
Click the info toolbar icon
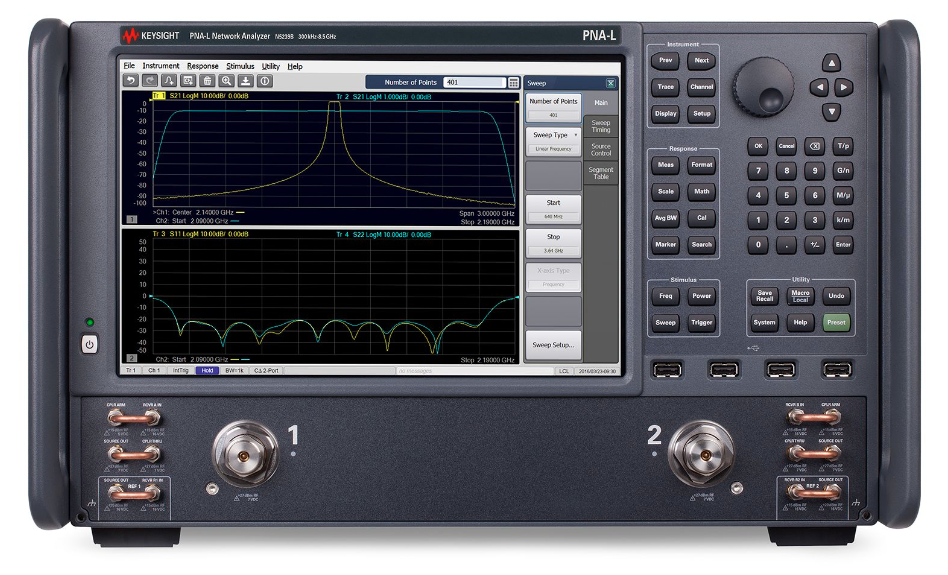[x=265, y=81]
